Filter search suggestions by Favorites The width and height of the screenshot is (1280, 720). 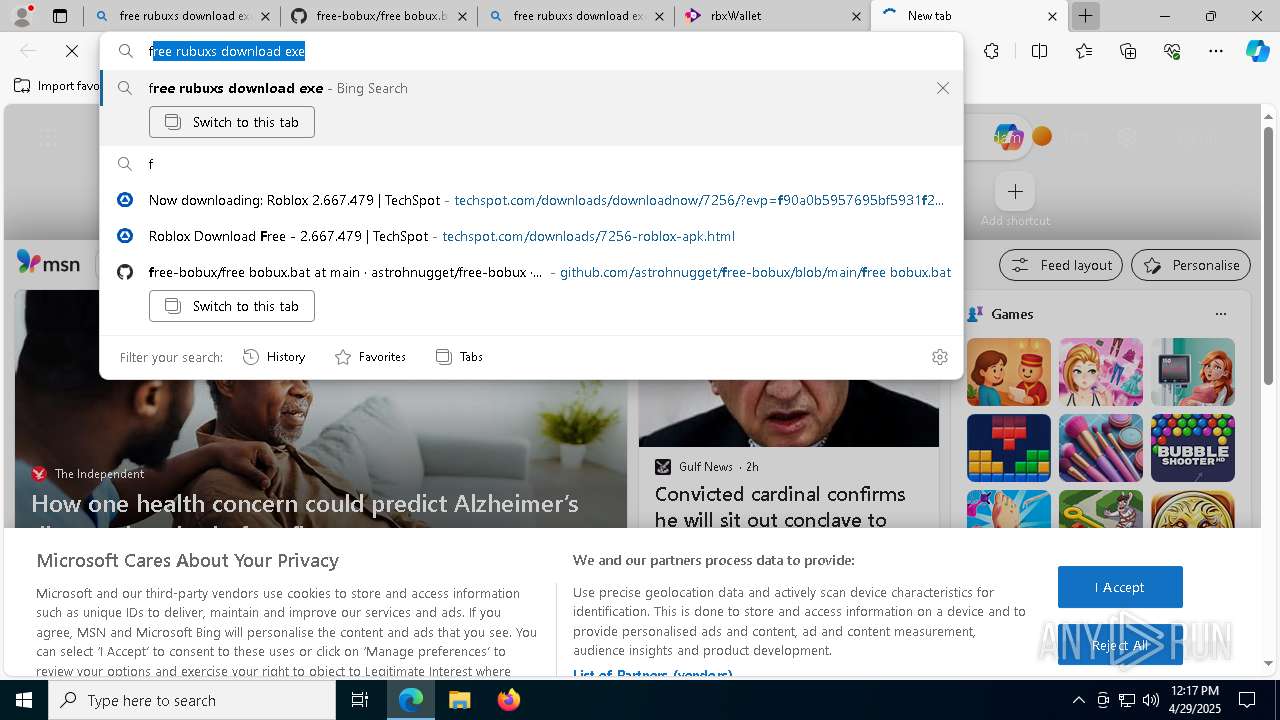click(x=370, y=357)
